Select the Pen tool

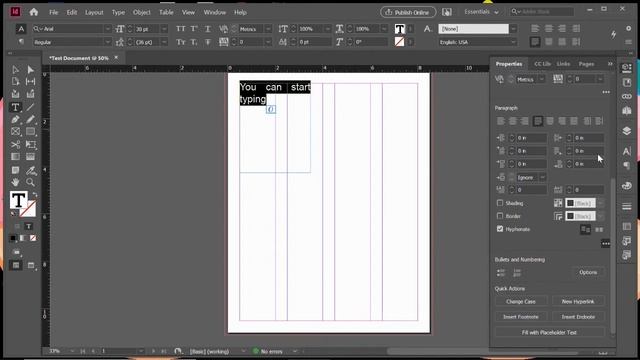click(x=16, y=119)
